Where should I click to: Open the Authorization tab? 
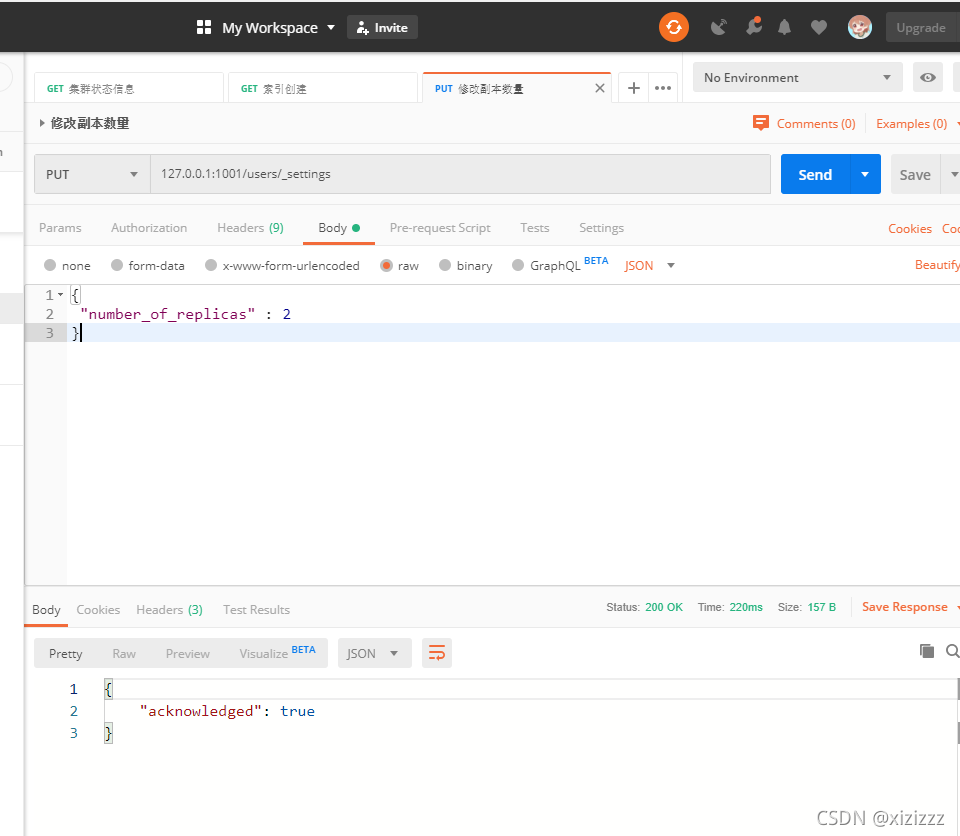(149, 228)
